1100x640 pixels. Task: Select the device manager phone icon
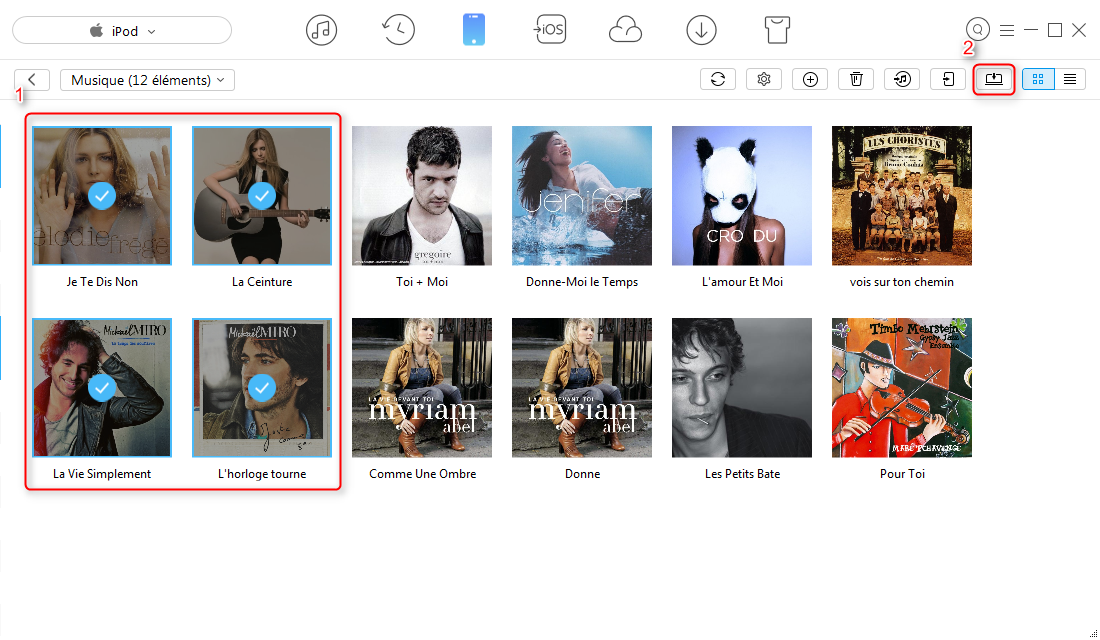coord(474,30)
